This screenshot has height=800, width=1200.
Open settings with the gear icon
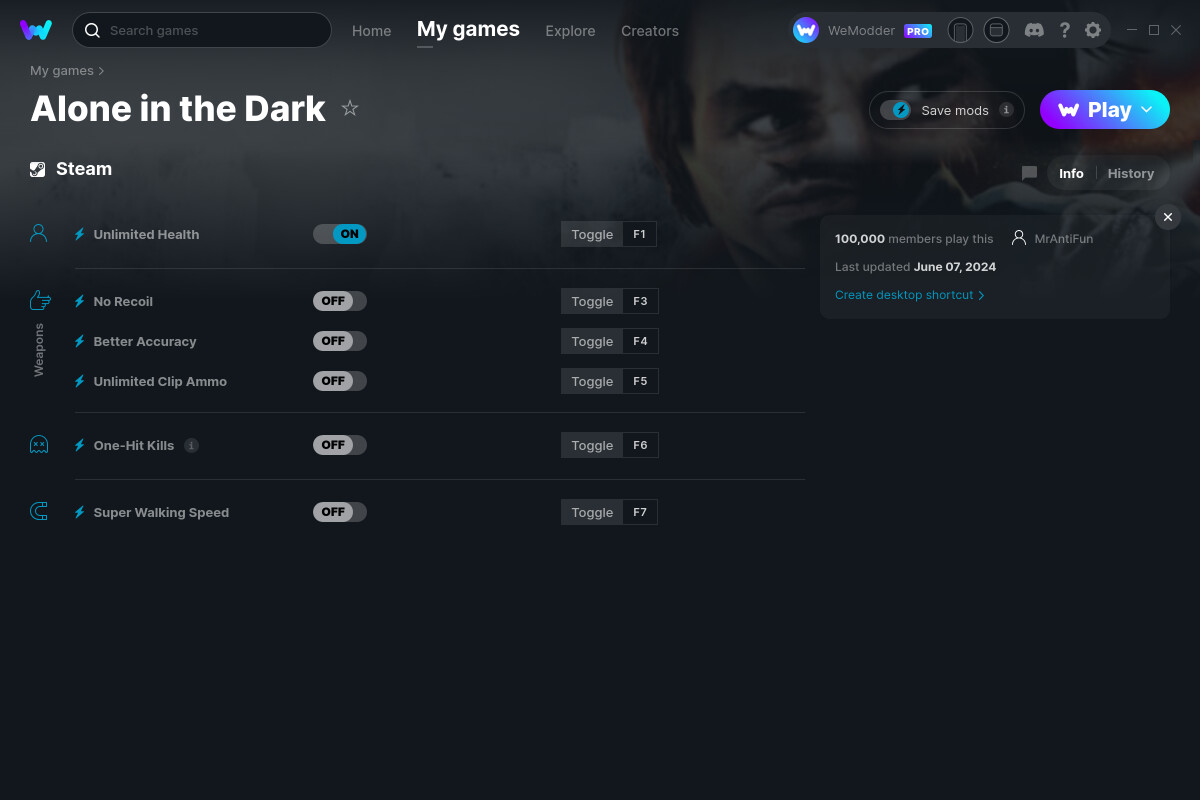pos(1093,30)
